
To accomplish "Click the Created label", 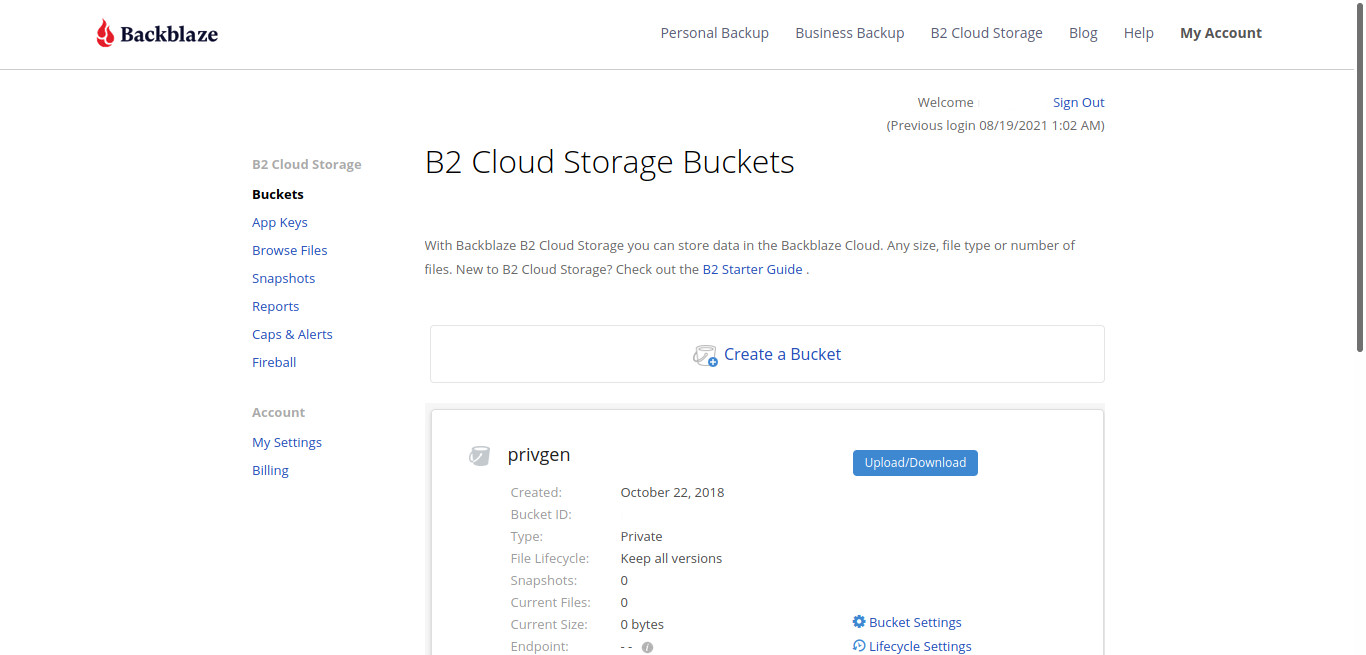I will (536, 492).
